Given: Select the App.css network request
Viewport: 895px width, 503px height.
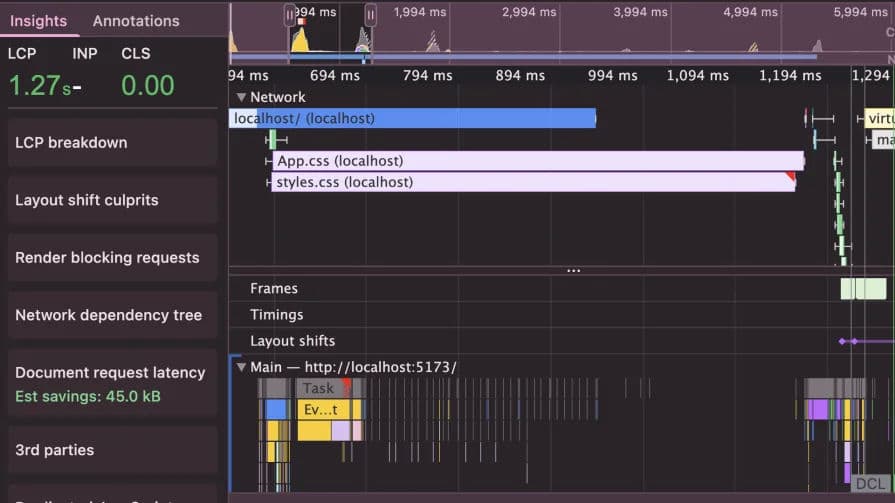Looking at the screenshot, I should pos(538,161).
